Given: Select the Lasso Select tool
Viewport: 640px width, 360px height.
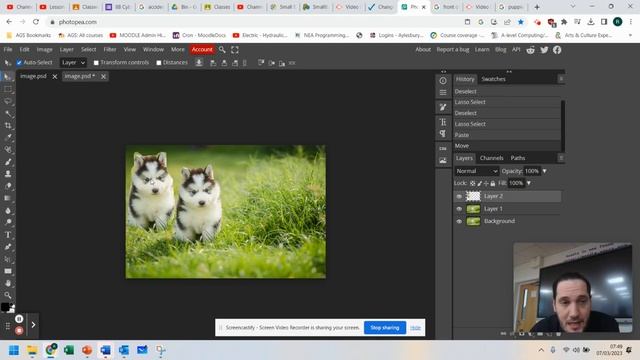Looking at the screenshot, I should (x=7, y=101).
